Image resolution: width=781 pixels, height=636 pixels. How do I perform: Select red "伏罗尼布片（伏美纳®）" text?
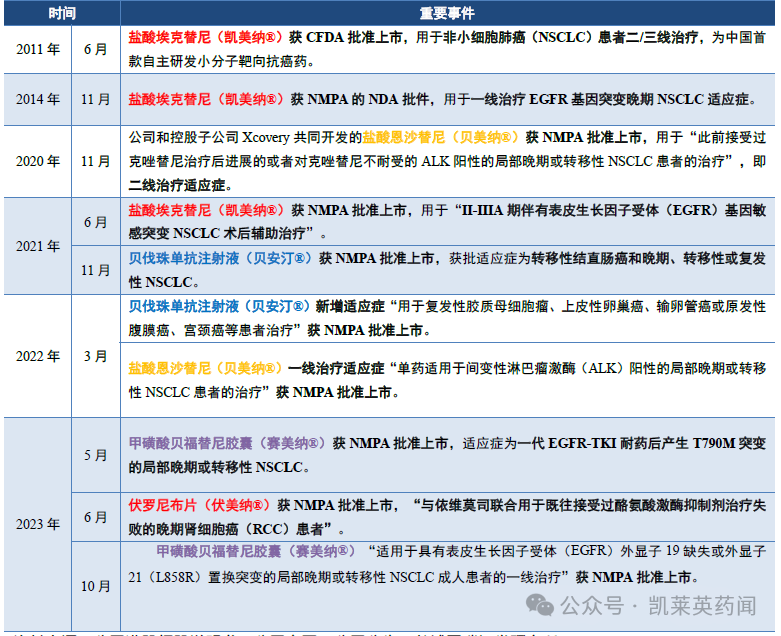(199, 505)
